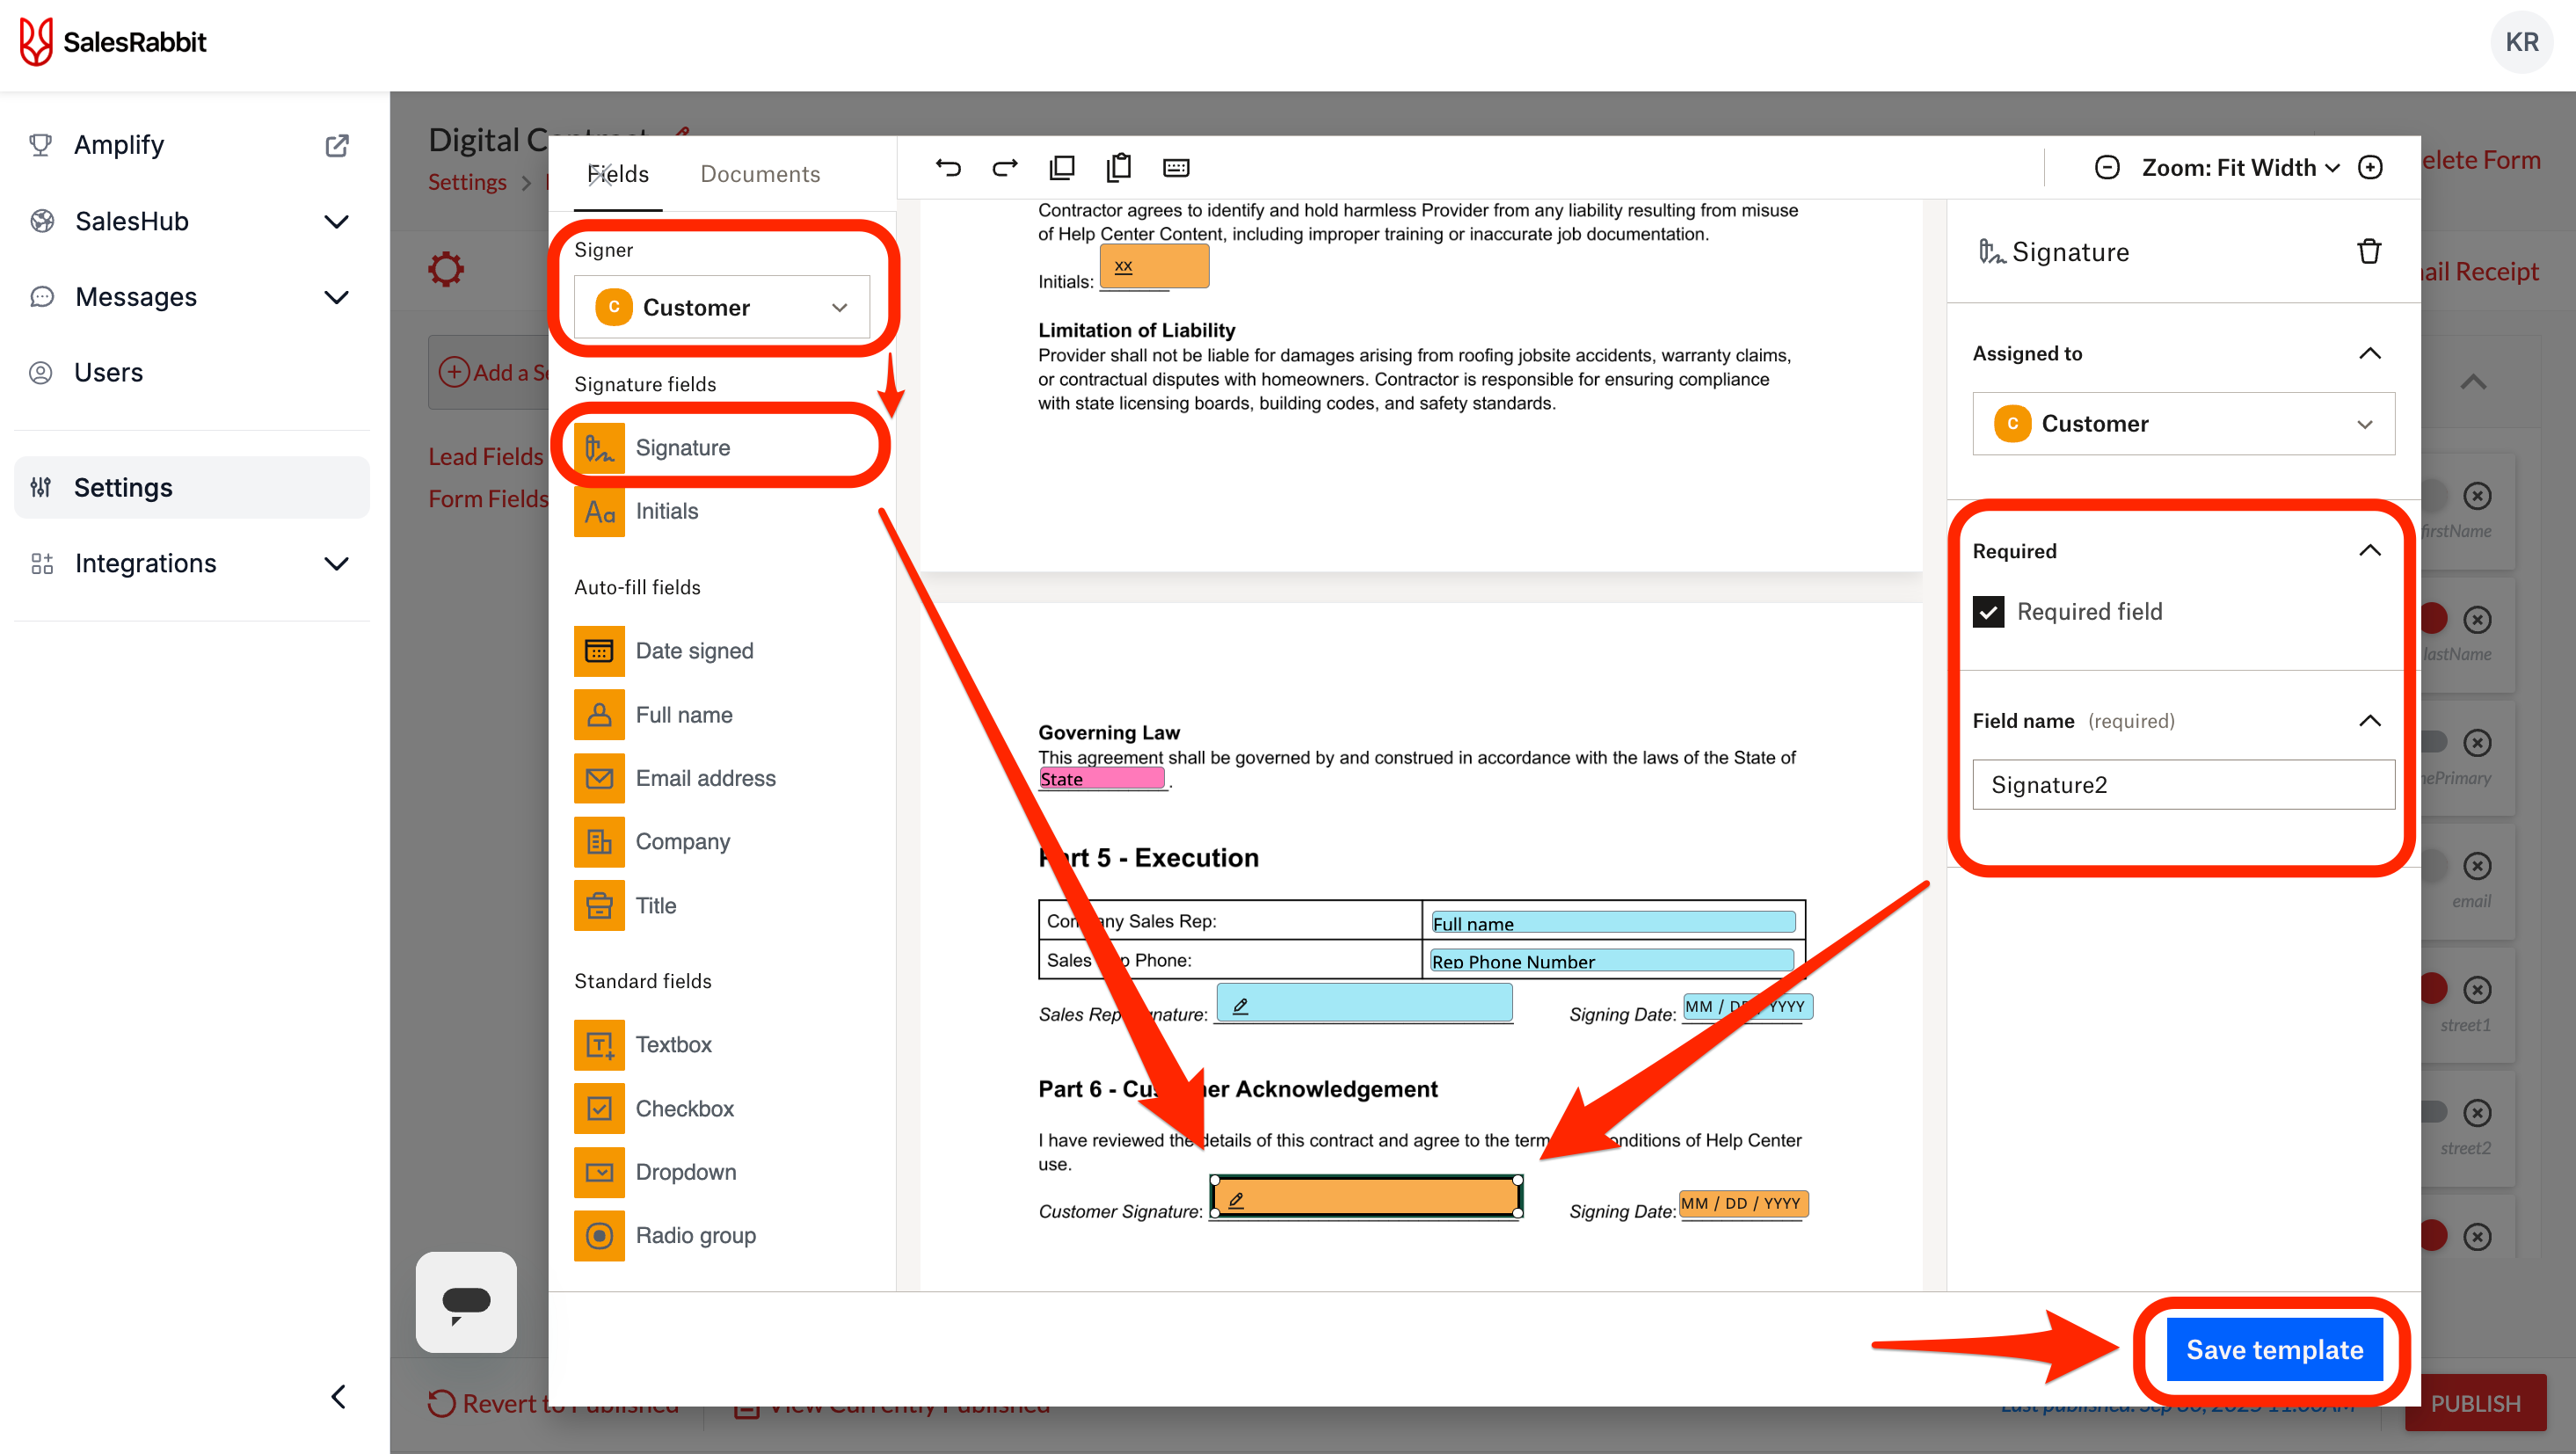The width and height of the screenshot is (2576, 1454).
Task: Click the undo arrow icon
Action: point(948,167)
